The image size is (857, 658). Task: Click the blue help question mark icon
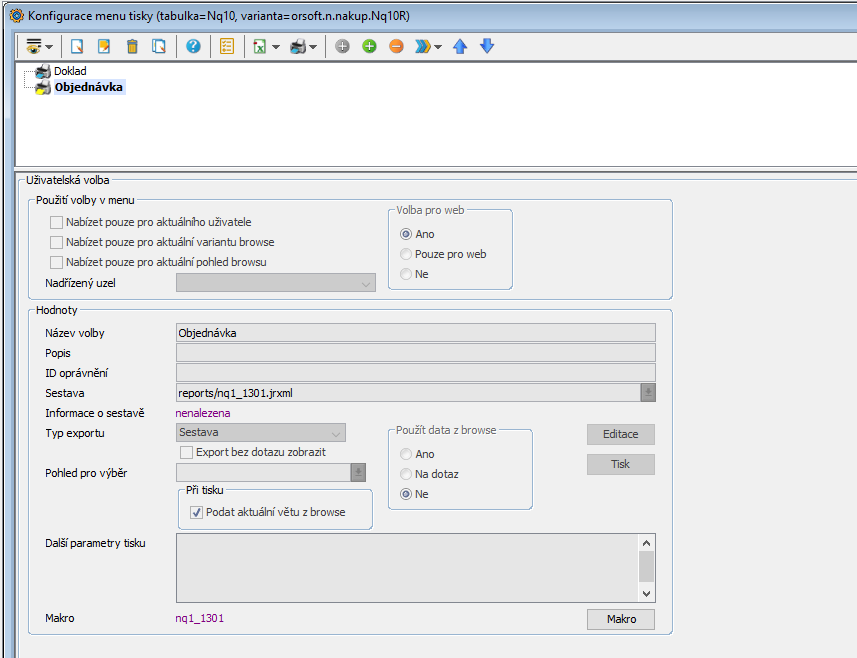[x=193, y=46]
